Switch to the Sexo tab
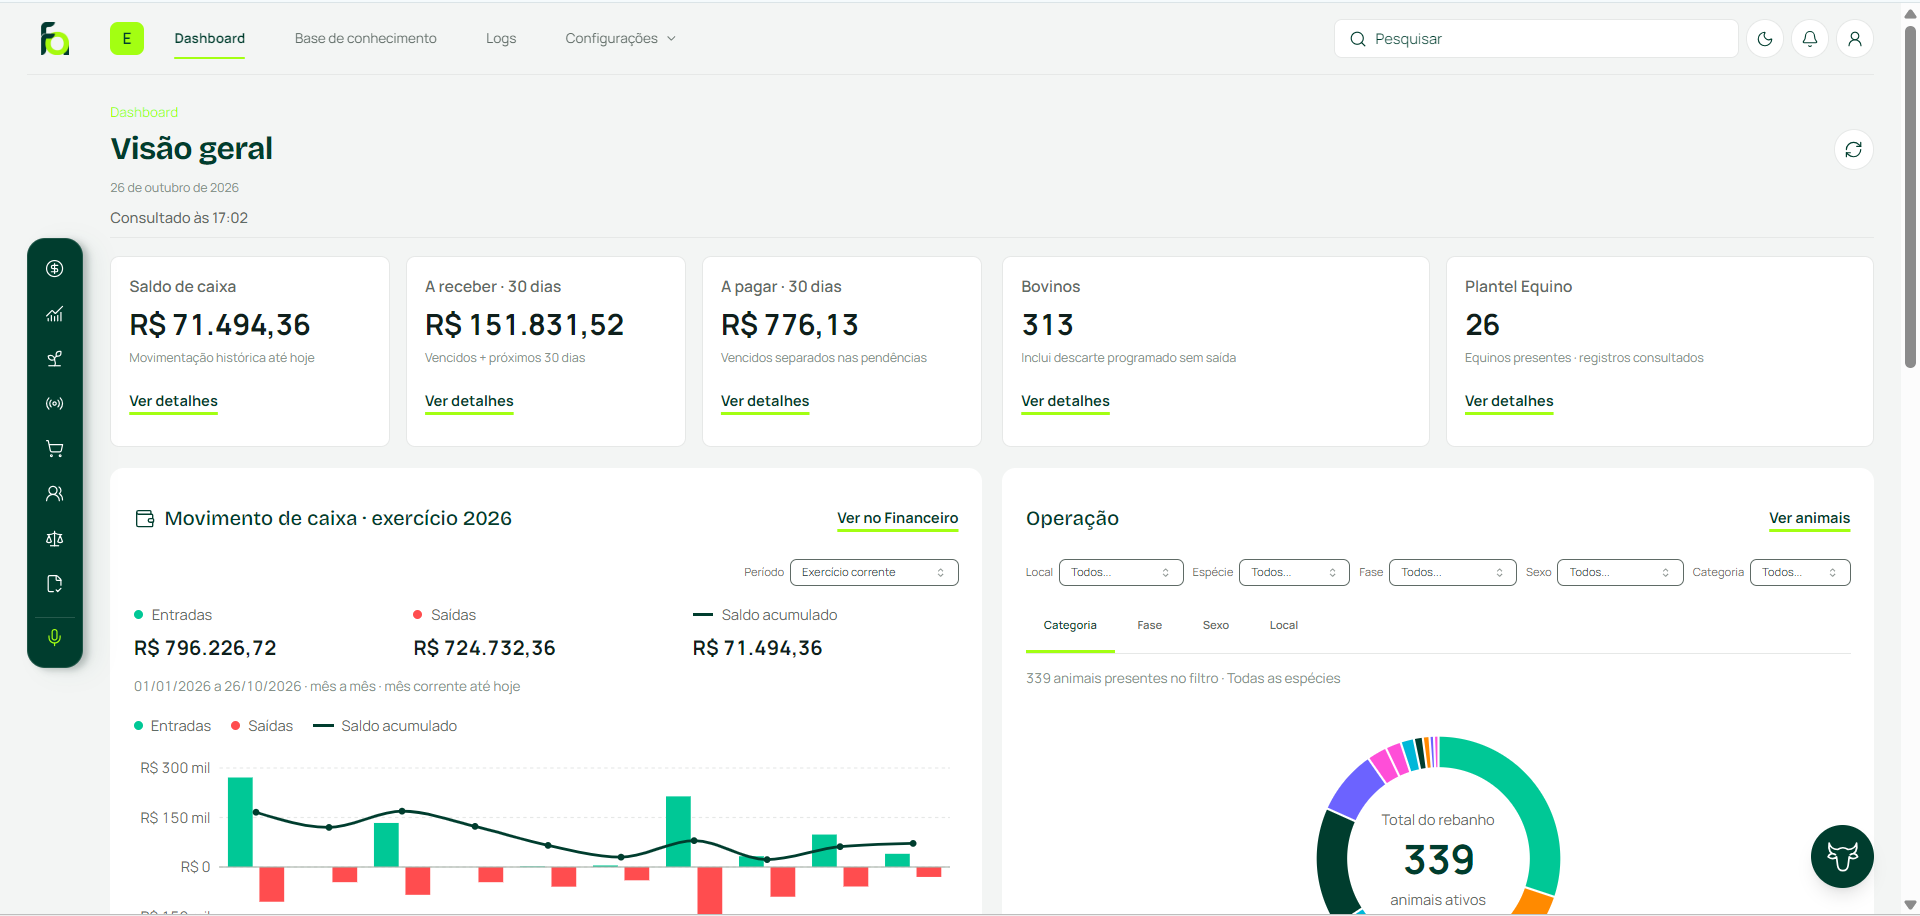The height and width of the screenshot is (916, 1920). [x=1216, y=626]
